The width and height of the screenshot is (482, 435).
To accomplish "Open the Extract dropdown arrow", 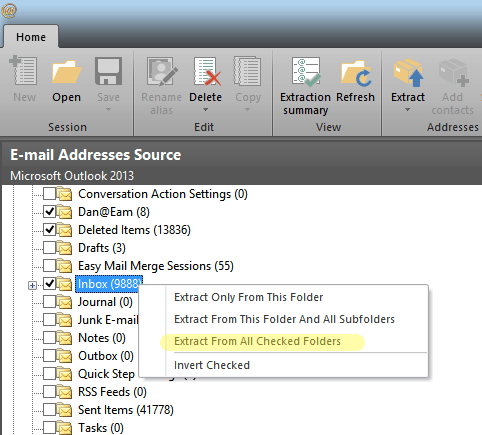I will pos(408,110).
